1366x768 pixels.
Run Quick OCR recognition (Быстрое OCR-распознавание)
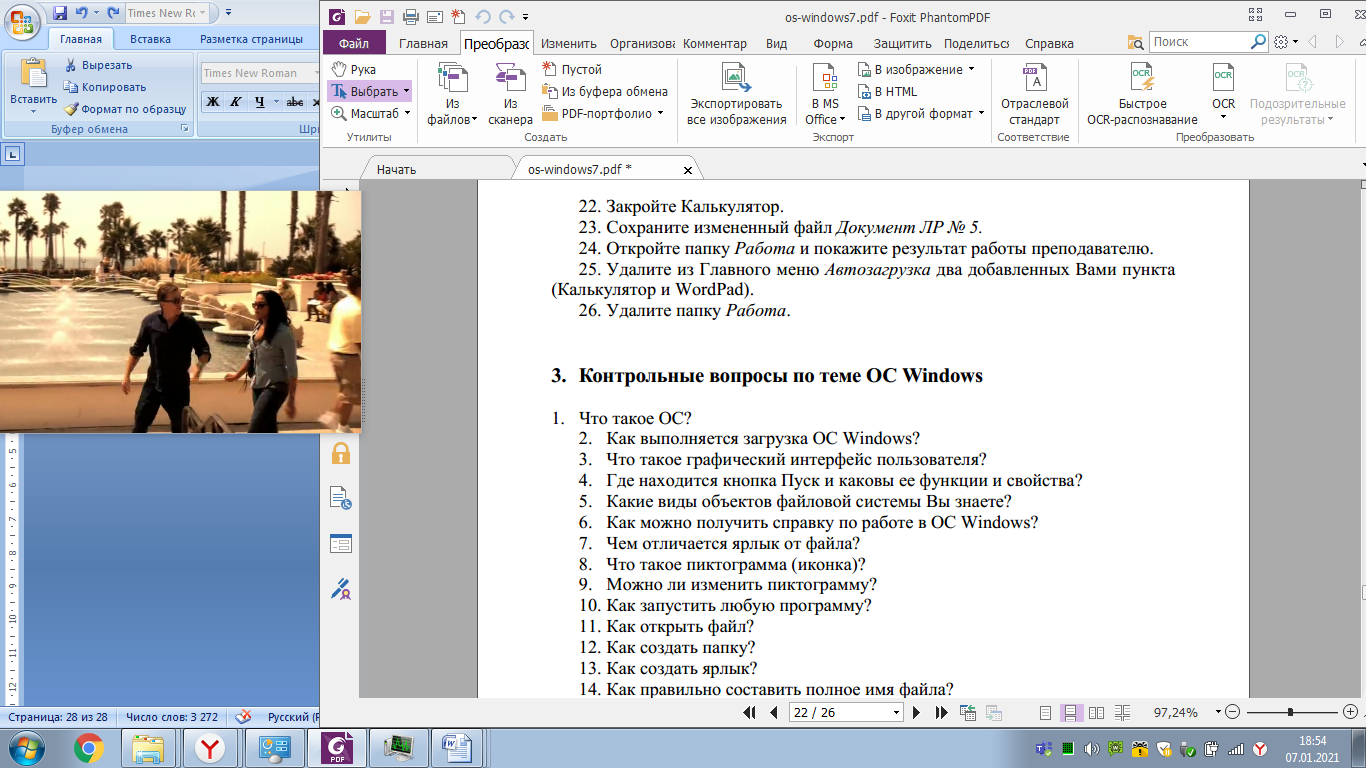point(1142,94)
